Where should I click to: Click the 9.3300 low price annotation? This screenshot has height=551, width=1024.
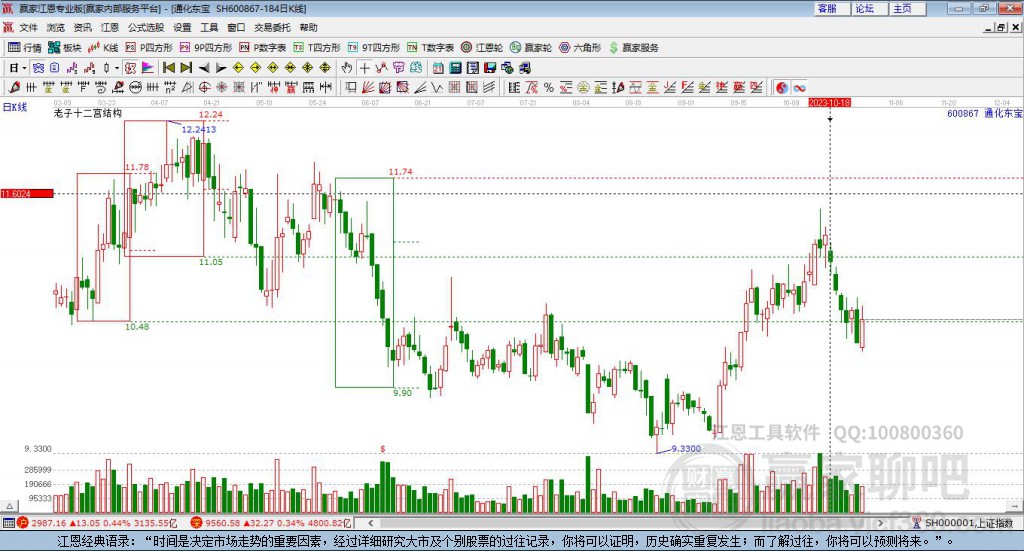coord(686,449)
